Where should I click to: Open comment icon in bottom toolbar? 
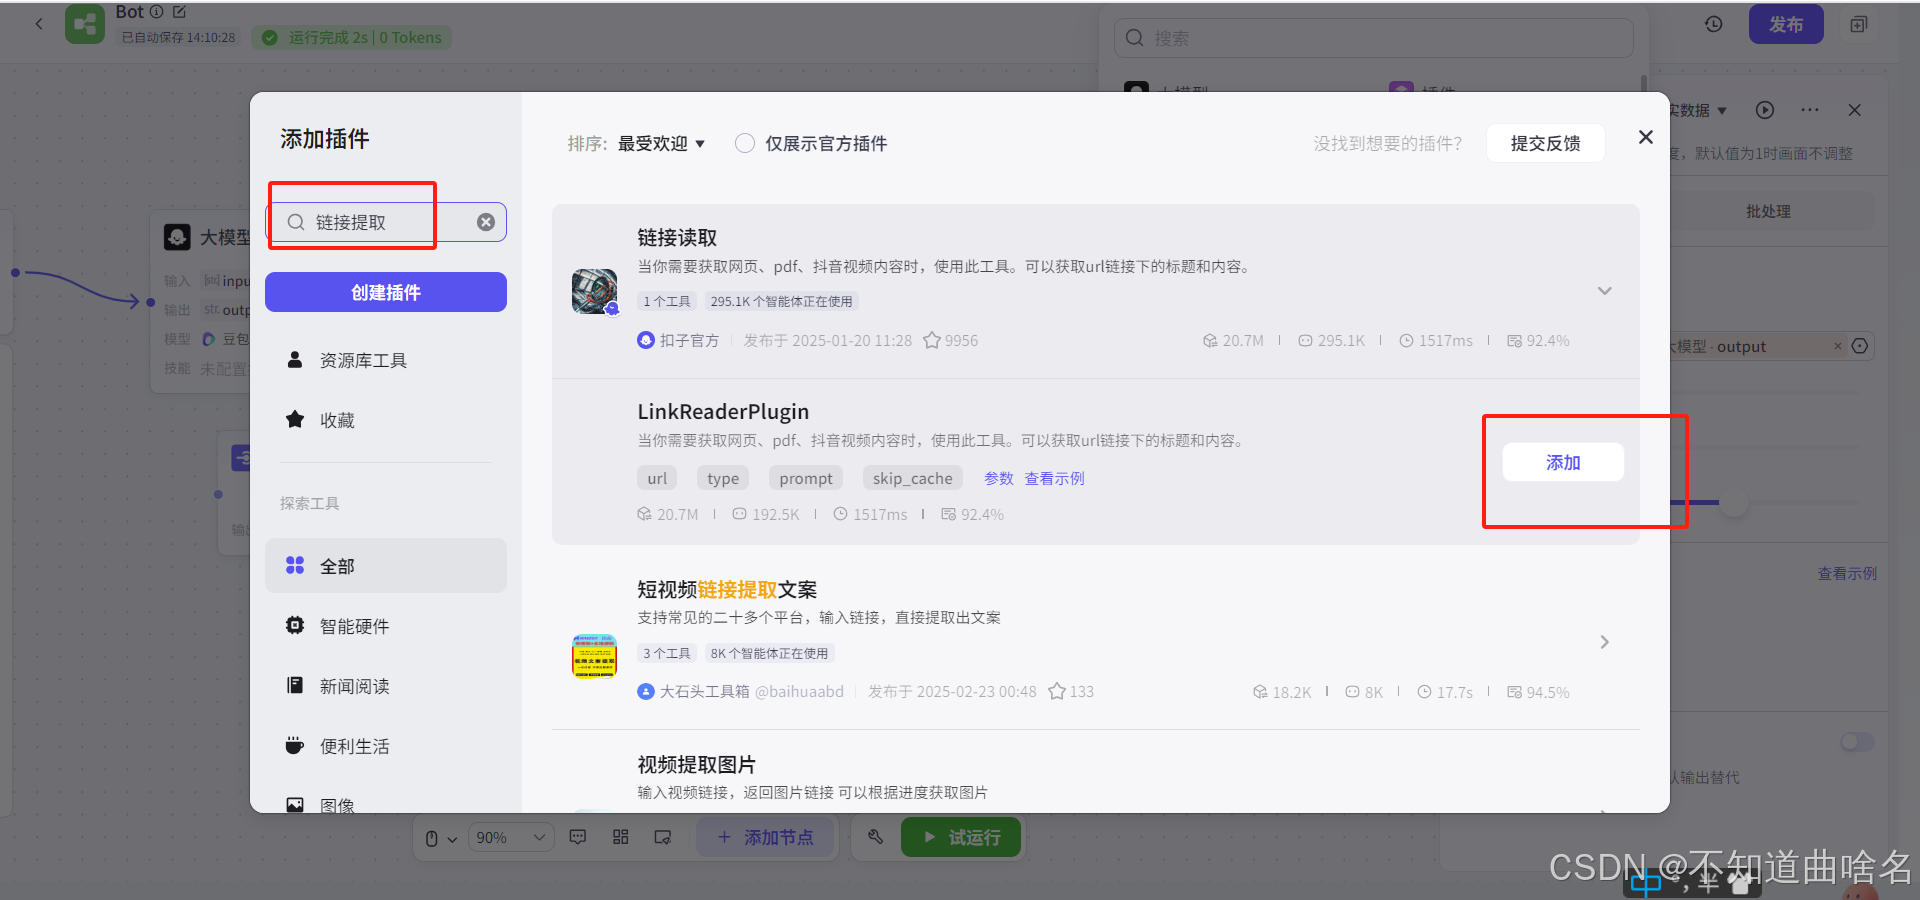pos(578,837)
